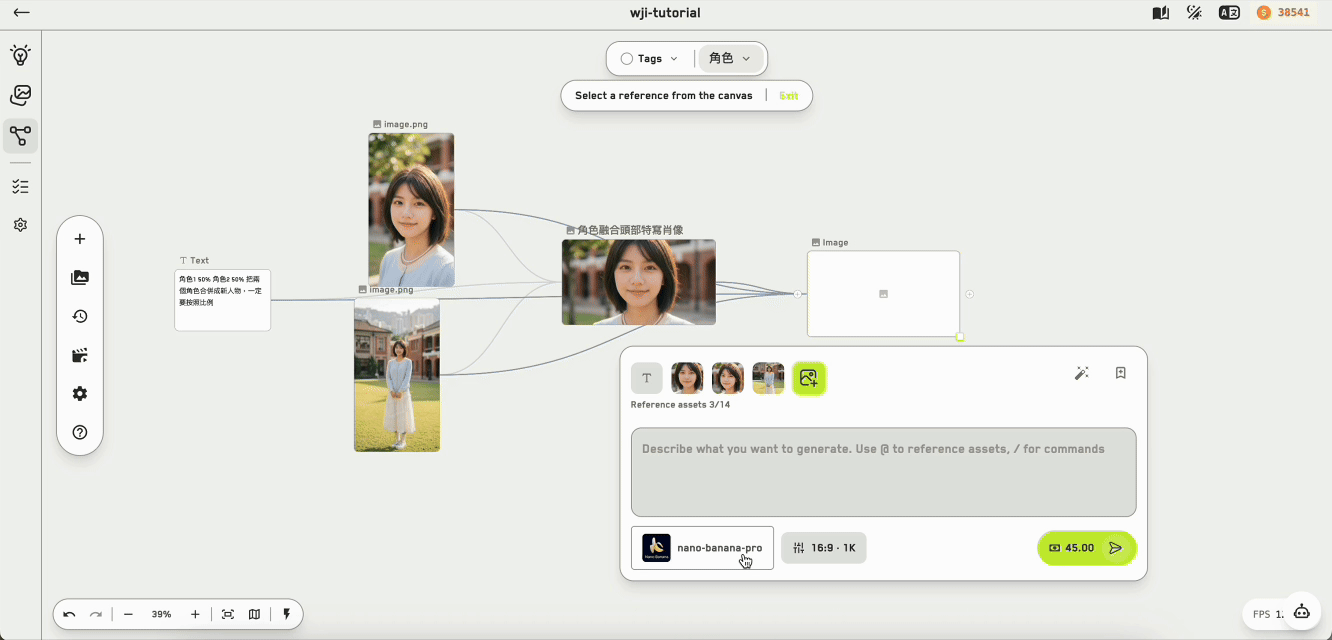Open the video clapperboard tool
The width and height of the screenshot is (1332, 640).
(x=80, y=355)
